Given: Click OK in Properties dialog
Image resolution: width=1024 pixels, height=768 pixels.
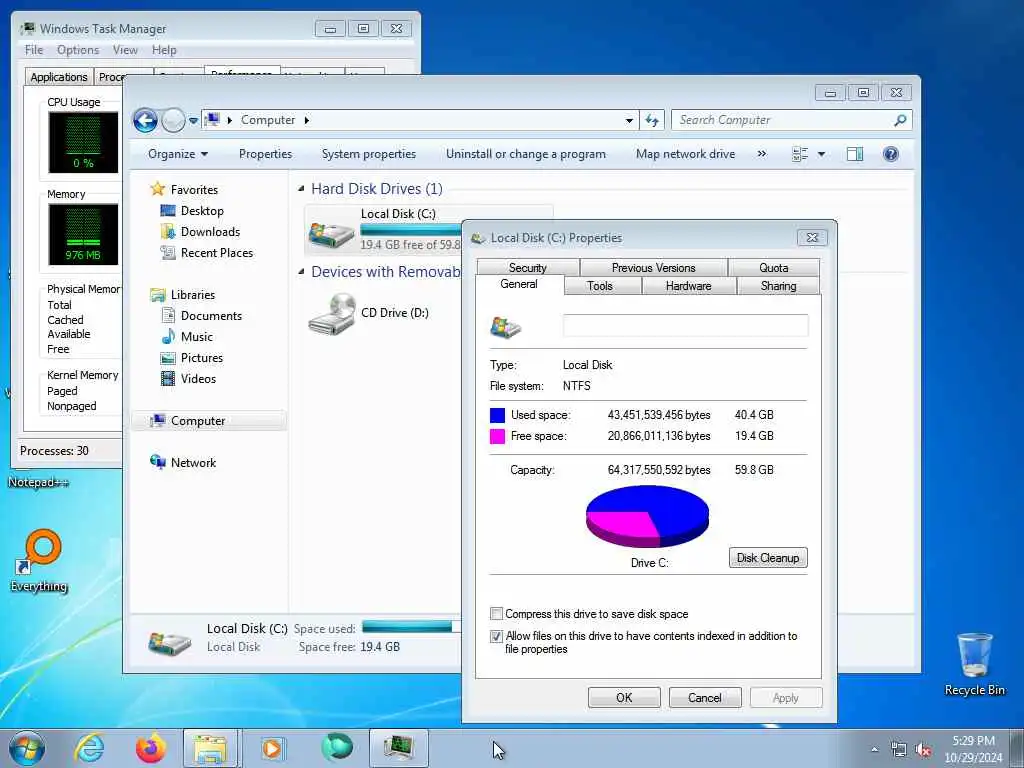Looking at the screenshot, I should pos(624,697).
